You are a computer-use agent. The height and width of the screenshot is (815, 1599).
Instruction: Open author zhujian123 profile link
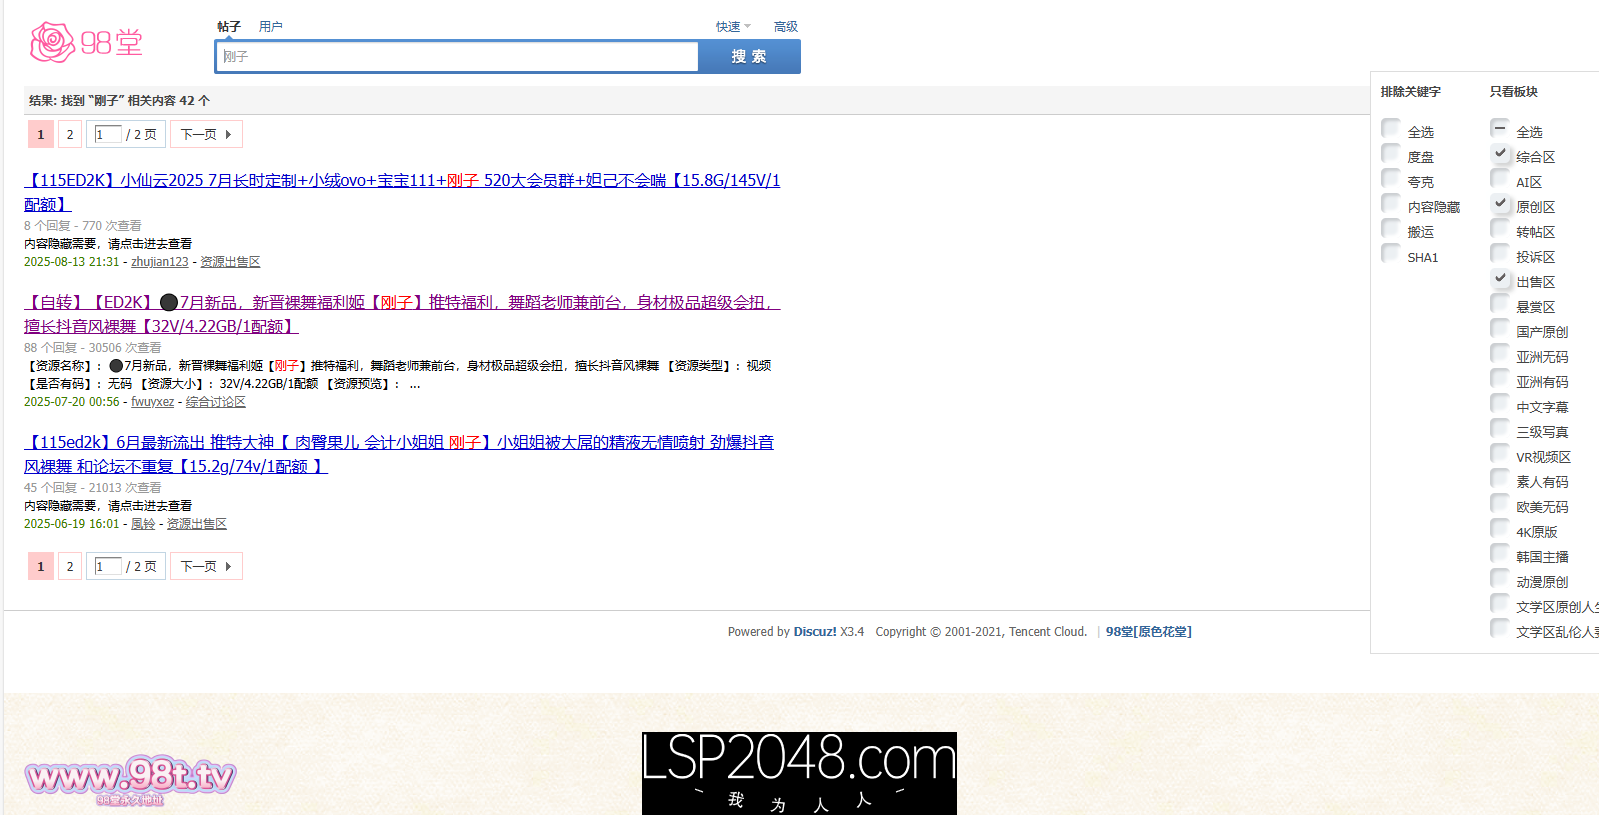click(159, 262)
